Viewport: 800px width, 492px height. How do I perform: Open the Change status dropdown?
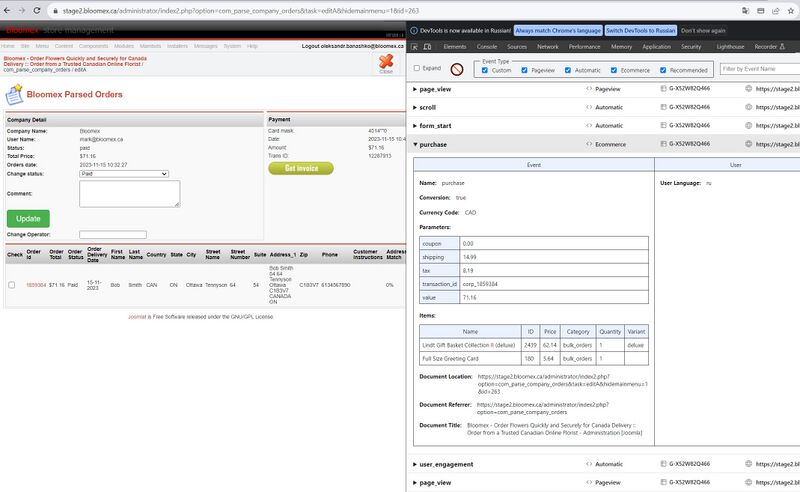(124, 174)
